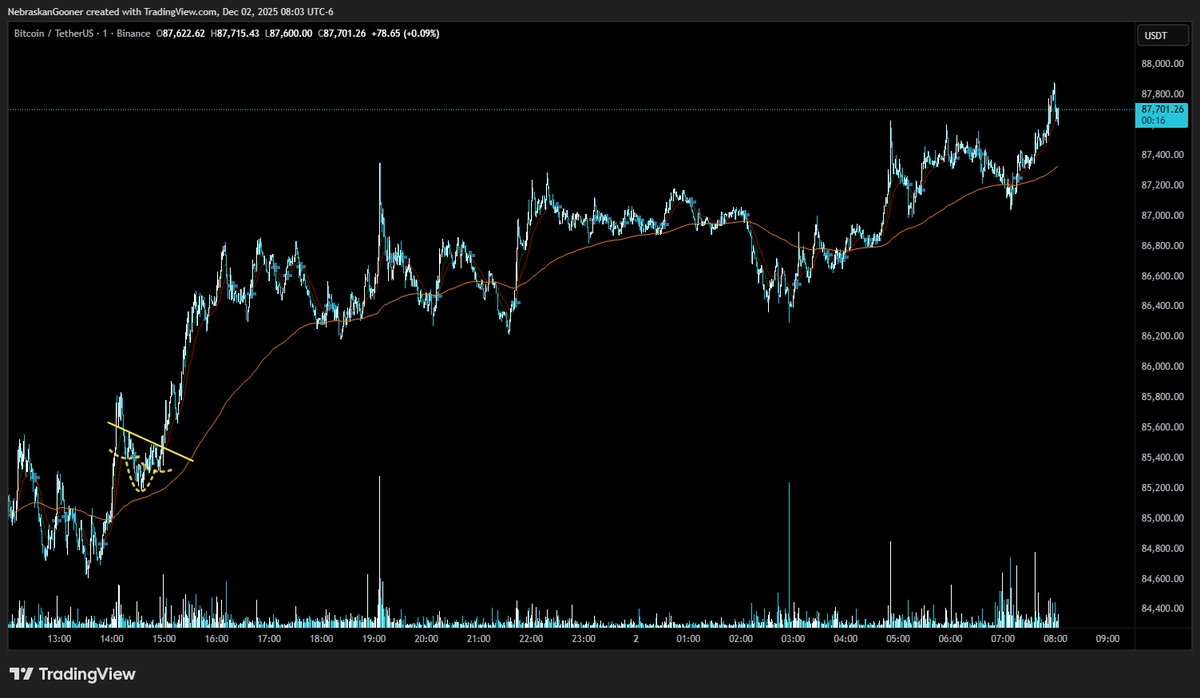Click the 03:00 time axis label
This screenshot has width=1200, height=698.
[x=793, y=638]
